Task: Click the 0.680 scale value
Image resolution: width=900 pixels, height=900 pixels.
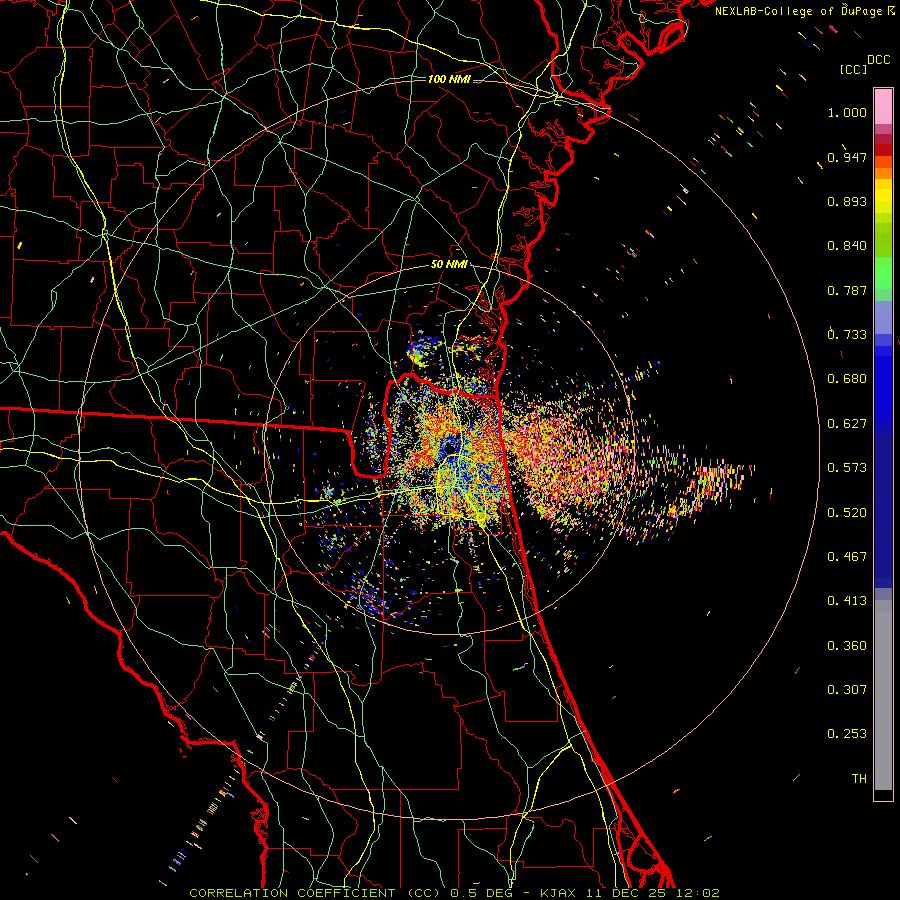Action: coord(847,379)
